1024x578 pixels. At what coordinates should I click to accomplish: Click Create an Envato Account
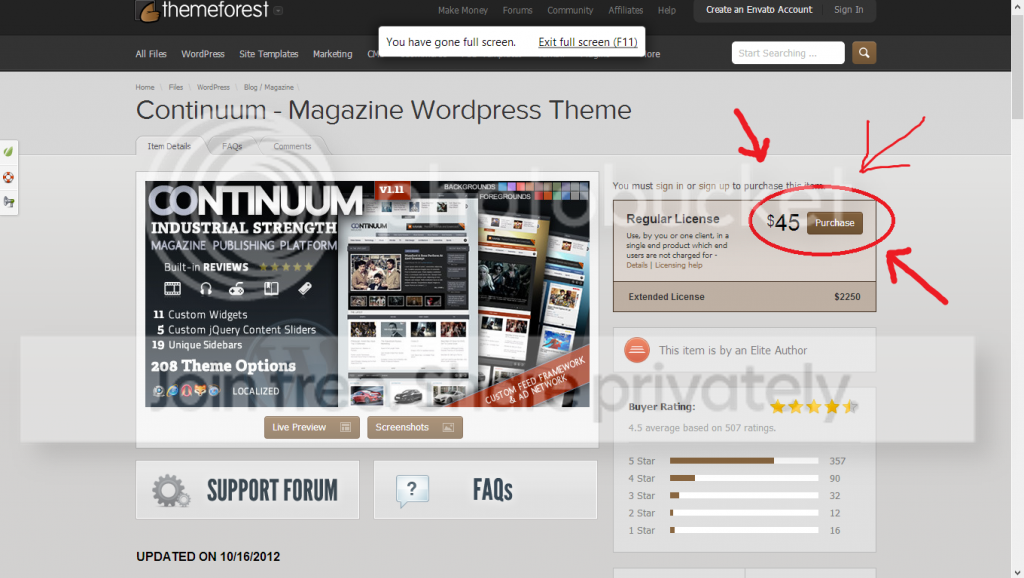(759, 10)
